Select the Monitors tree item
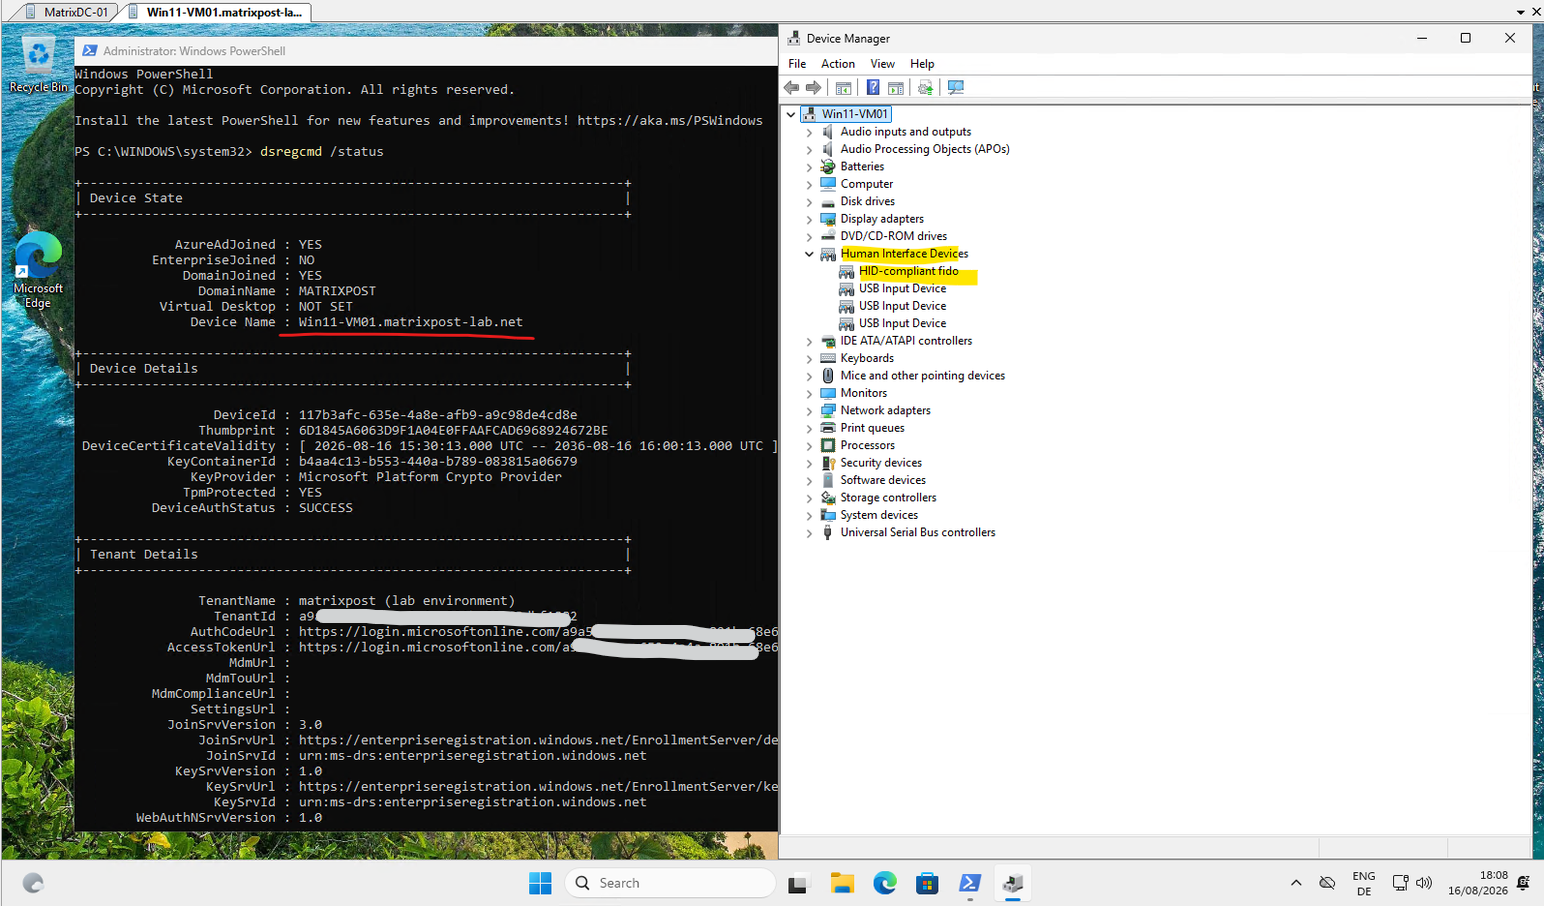1544x906 pixels. point(863,393)
